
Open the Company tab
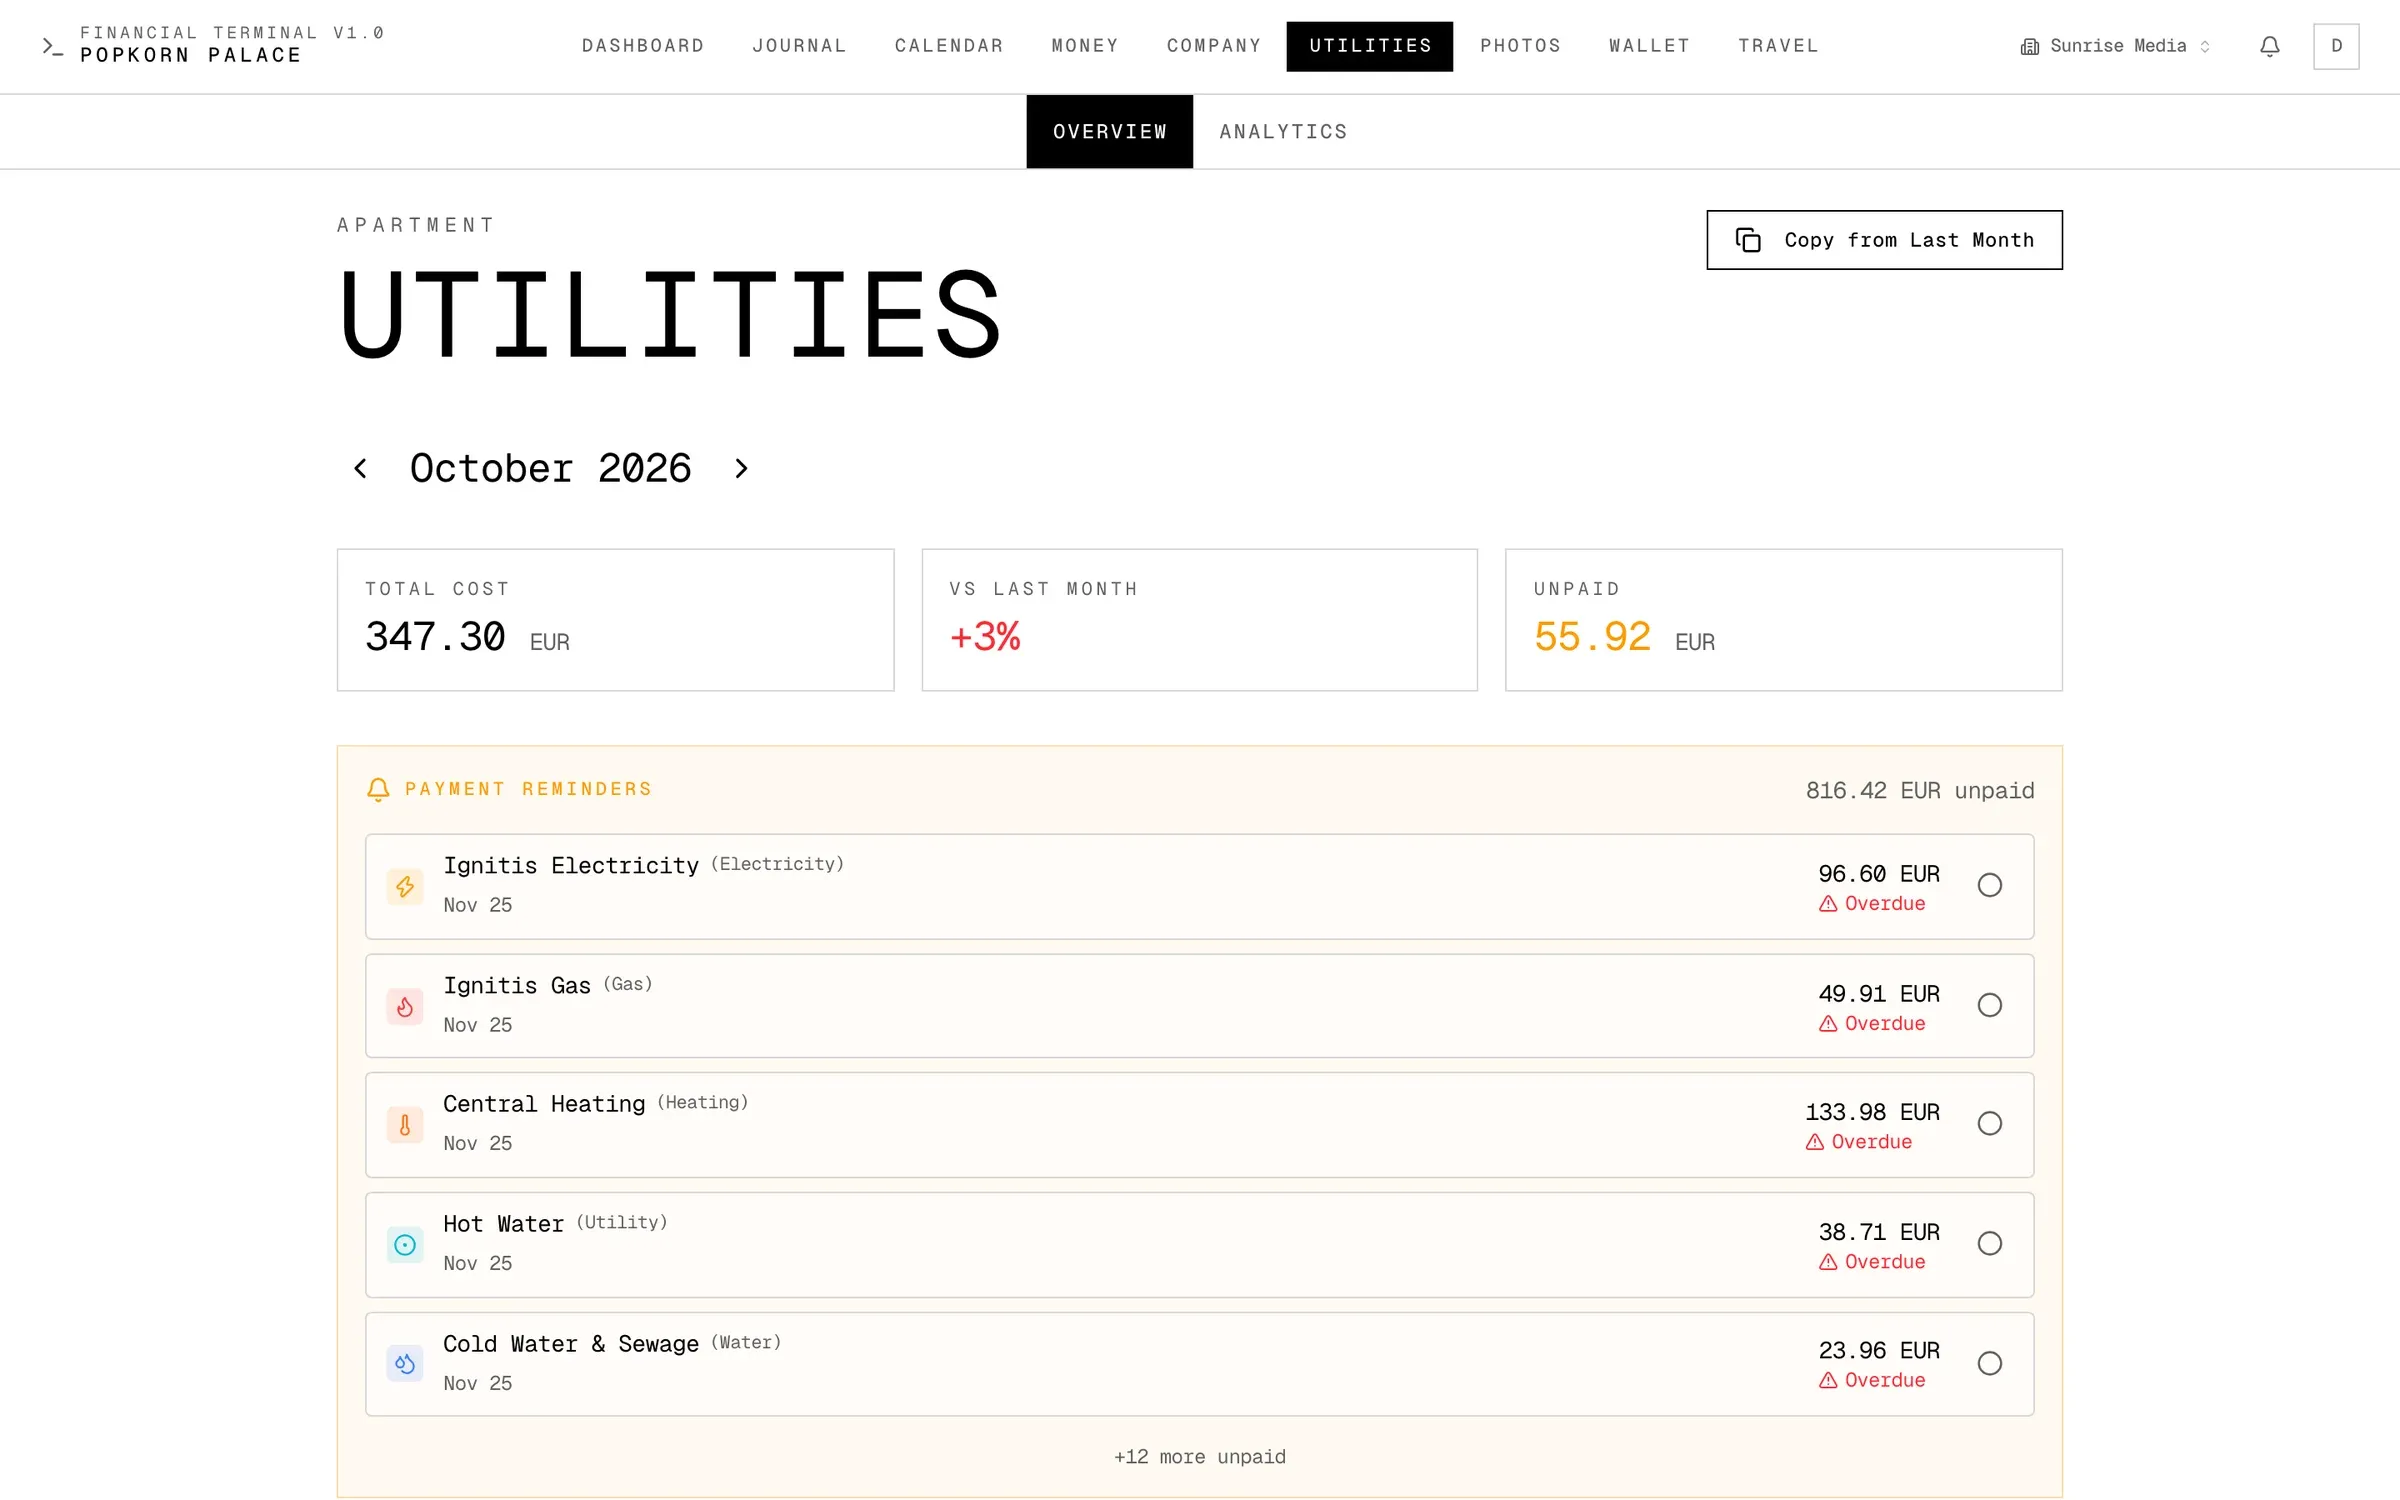(x=1214, y=46)
